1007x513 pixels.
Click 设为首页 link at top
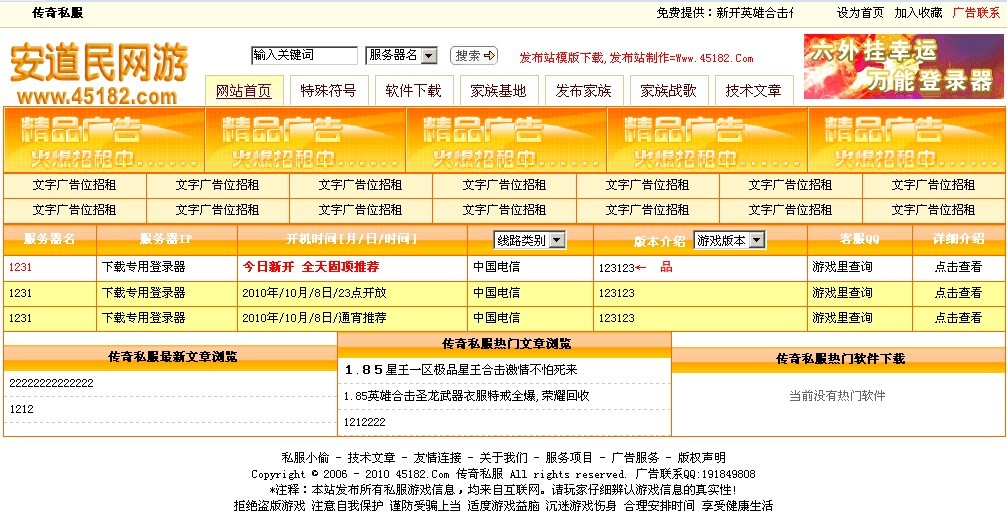[860, 13]
